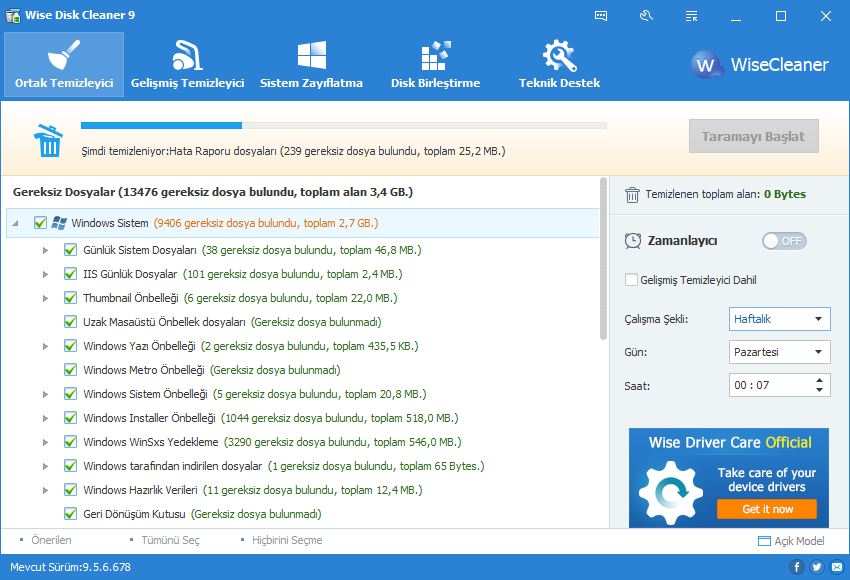Screen dimensions: 850x580
Task: Expand Windows Yazı Önbelleği node
Action: click(46, 346)
